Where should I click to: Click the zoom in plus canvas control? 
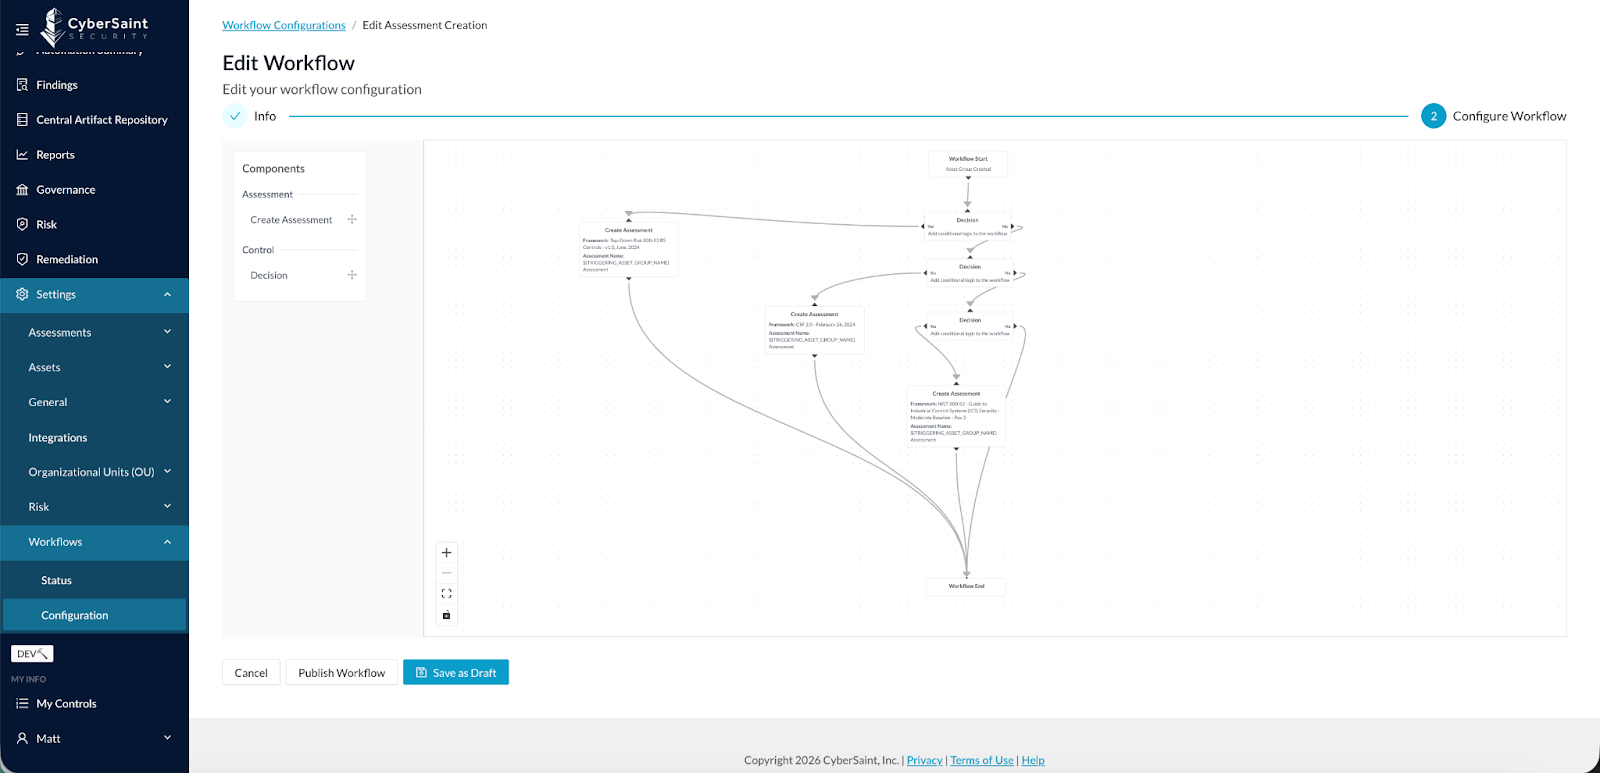coord(446,553)
